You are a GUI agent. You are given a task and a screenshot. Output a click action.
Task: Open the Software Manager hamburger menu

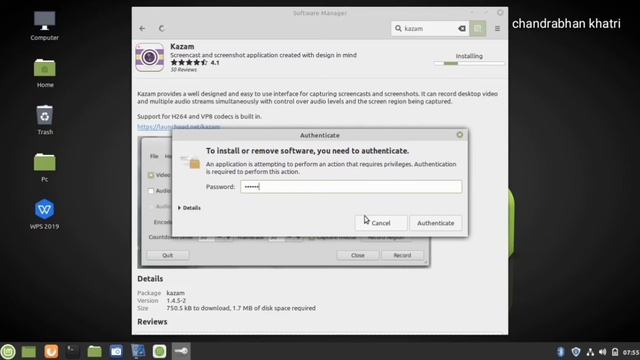497,29
